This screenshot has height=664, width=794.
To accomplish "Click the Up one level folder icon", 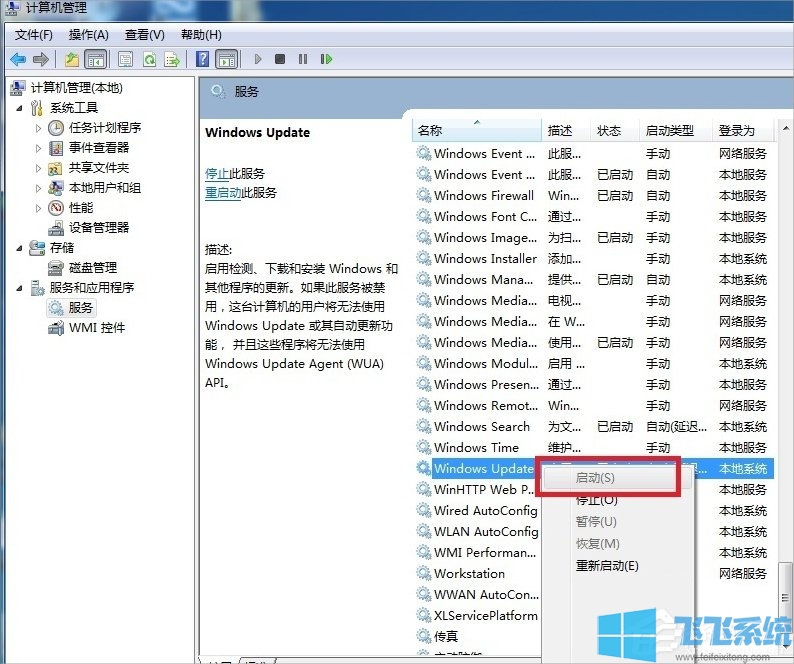I will point(71,59).
